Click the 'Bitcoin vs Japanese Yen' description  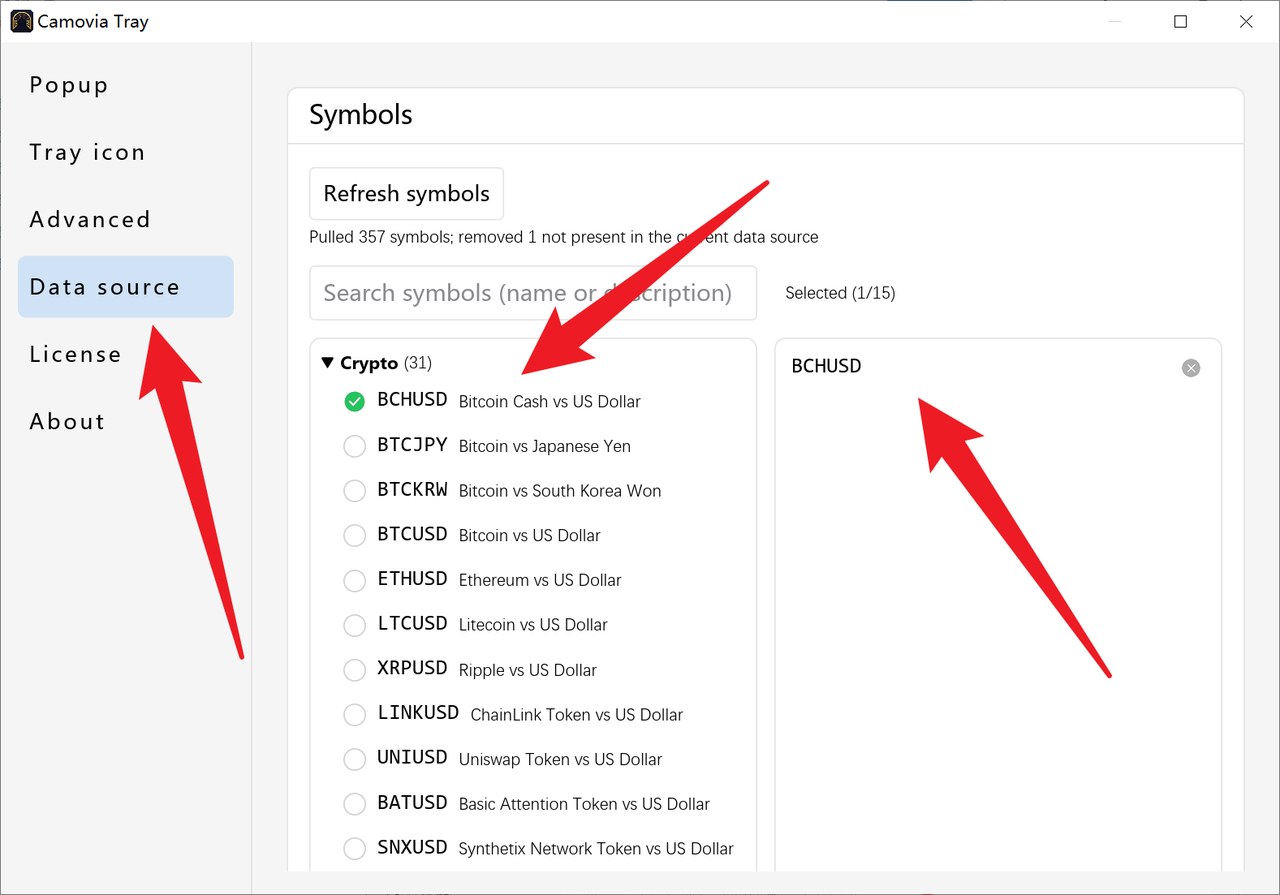pyautogui.click(x=544, y=446)
